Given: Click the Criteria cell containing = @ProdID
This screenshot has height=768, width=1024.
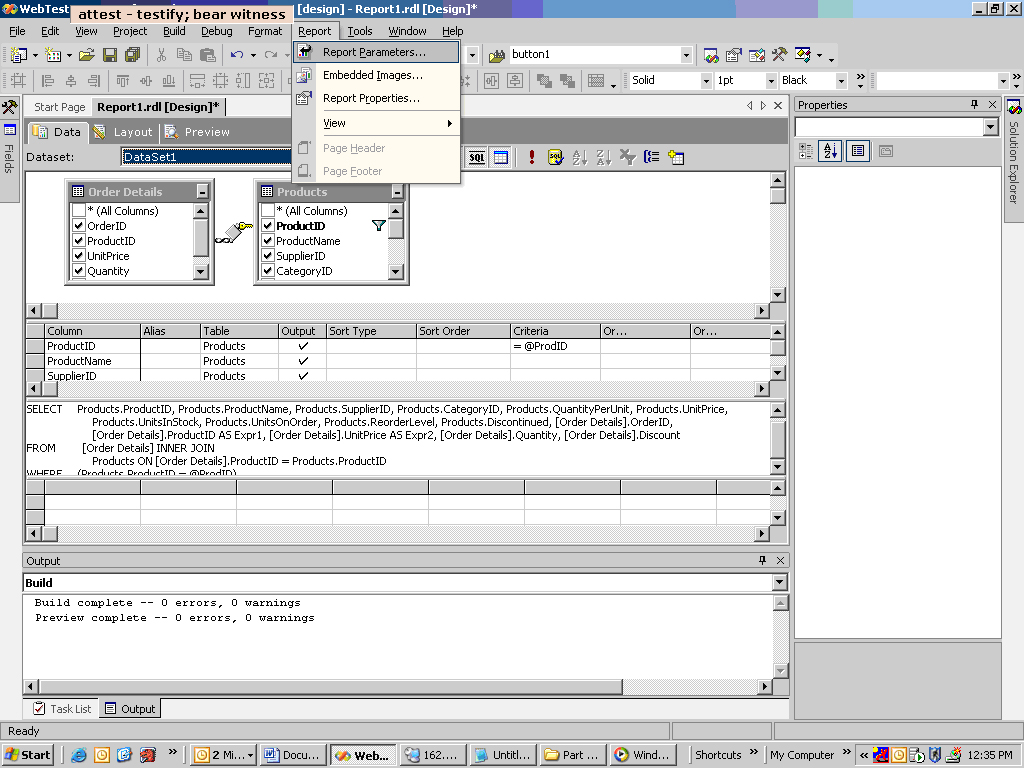Looking at the screenshot, I should [x=554, y=346].
